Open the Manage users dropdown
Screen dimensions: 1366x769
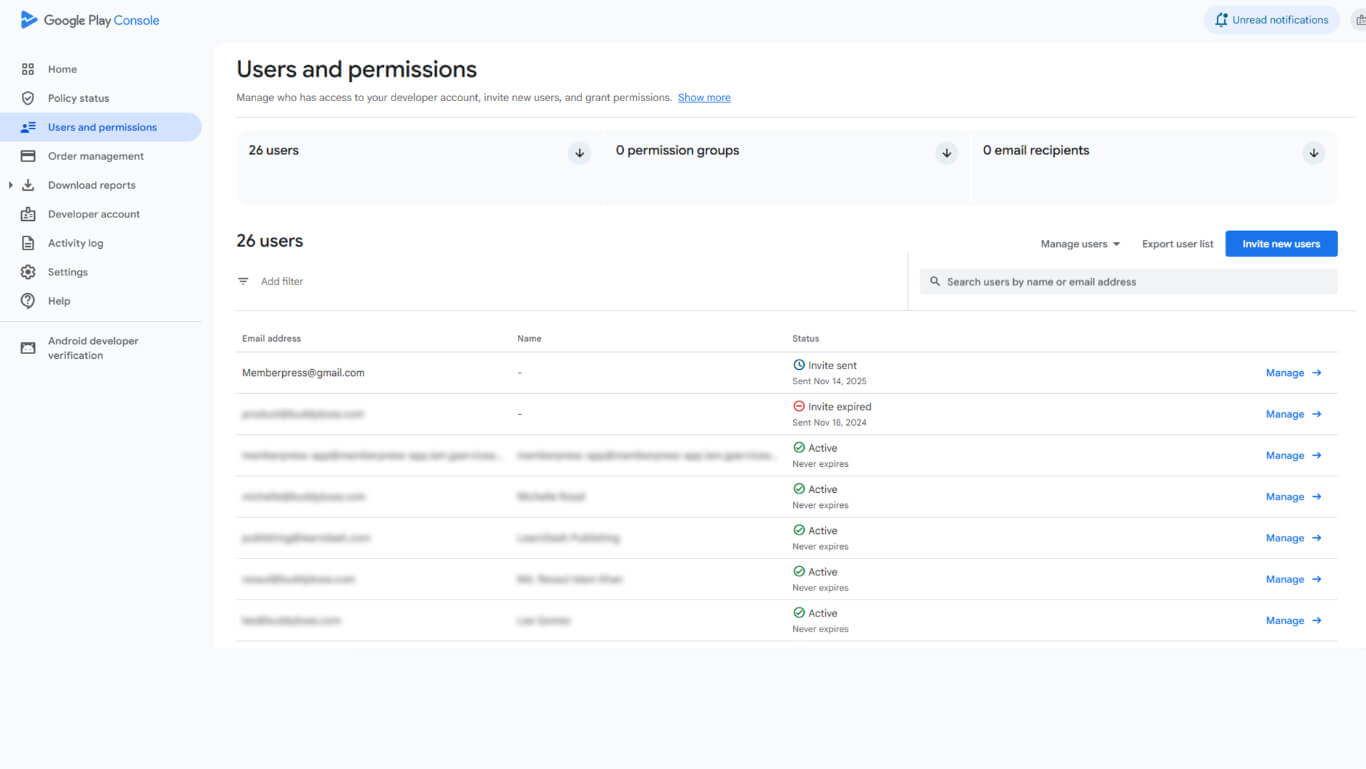coord(1079,243)
